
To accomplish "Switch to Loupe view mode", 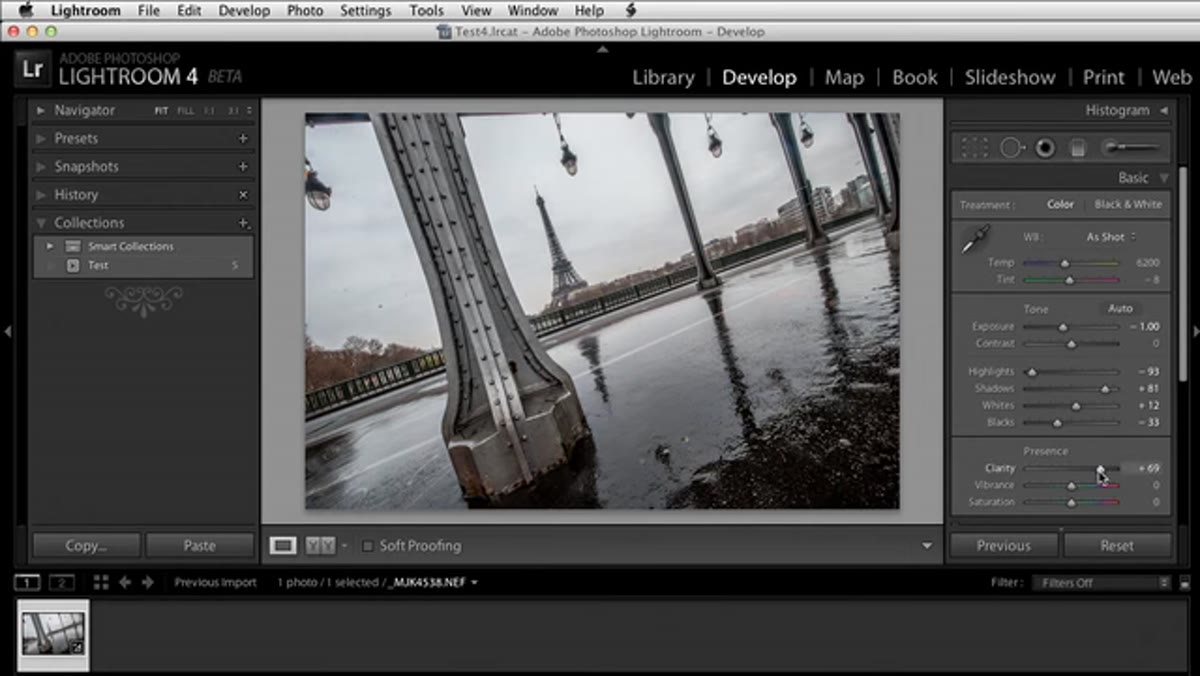I will (x=284, y=546).
